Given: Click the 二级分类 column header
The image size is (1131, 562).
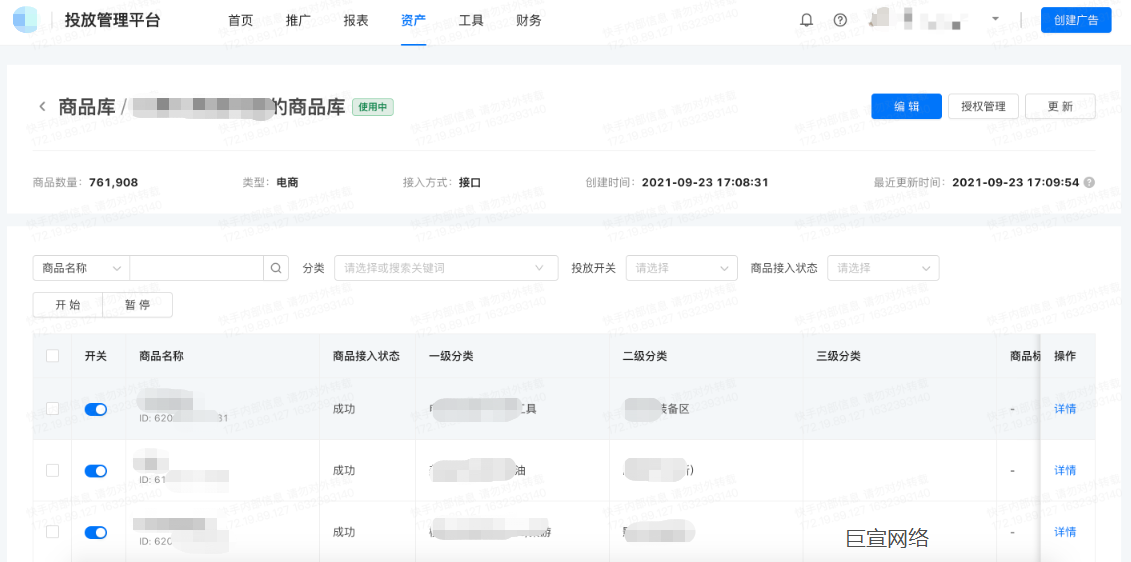Looking at the screenshot, I should point(645,356).
